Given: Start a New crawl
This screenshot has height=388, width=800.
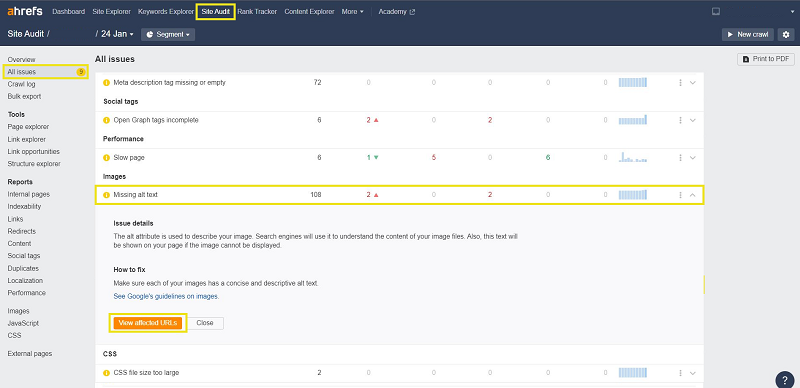Looking at the screenshot, I should click(747, 34).
